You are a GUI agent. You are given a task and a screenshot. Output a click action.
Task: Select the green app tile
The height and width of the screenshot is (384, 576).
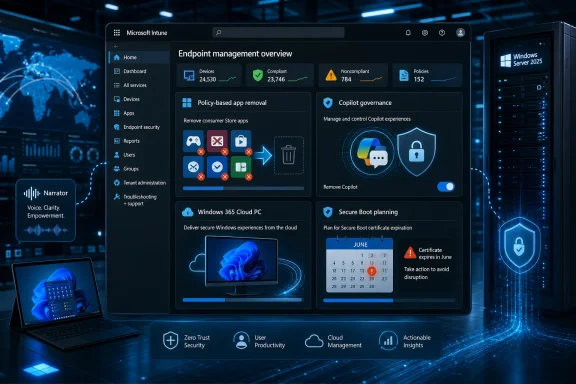pyautogui.click(x=241, y=167)
